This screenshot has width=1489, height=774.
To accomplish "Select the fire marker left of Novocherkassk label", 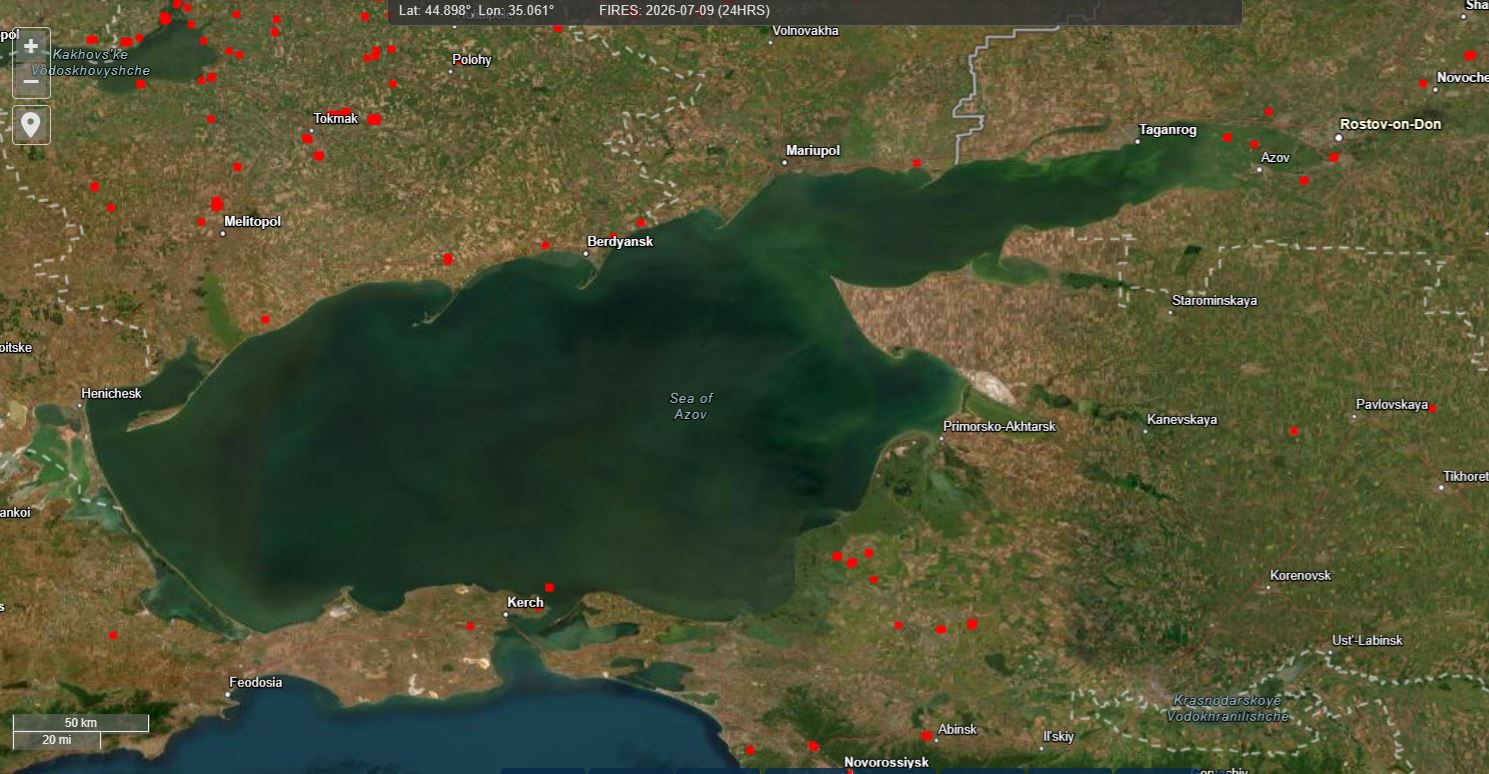I will coord(1423,83).
